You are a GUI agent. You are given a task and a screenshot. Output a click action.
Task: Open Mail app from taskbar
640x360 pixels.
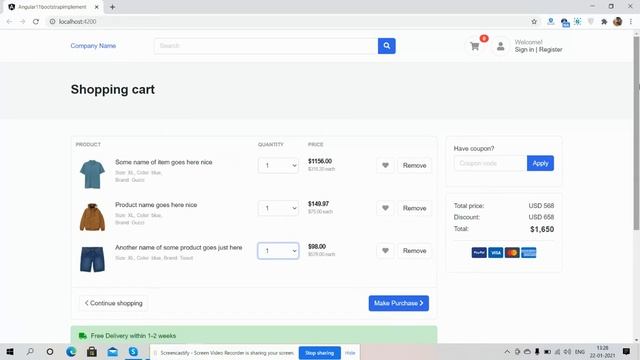[113, 352]
